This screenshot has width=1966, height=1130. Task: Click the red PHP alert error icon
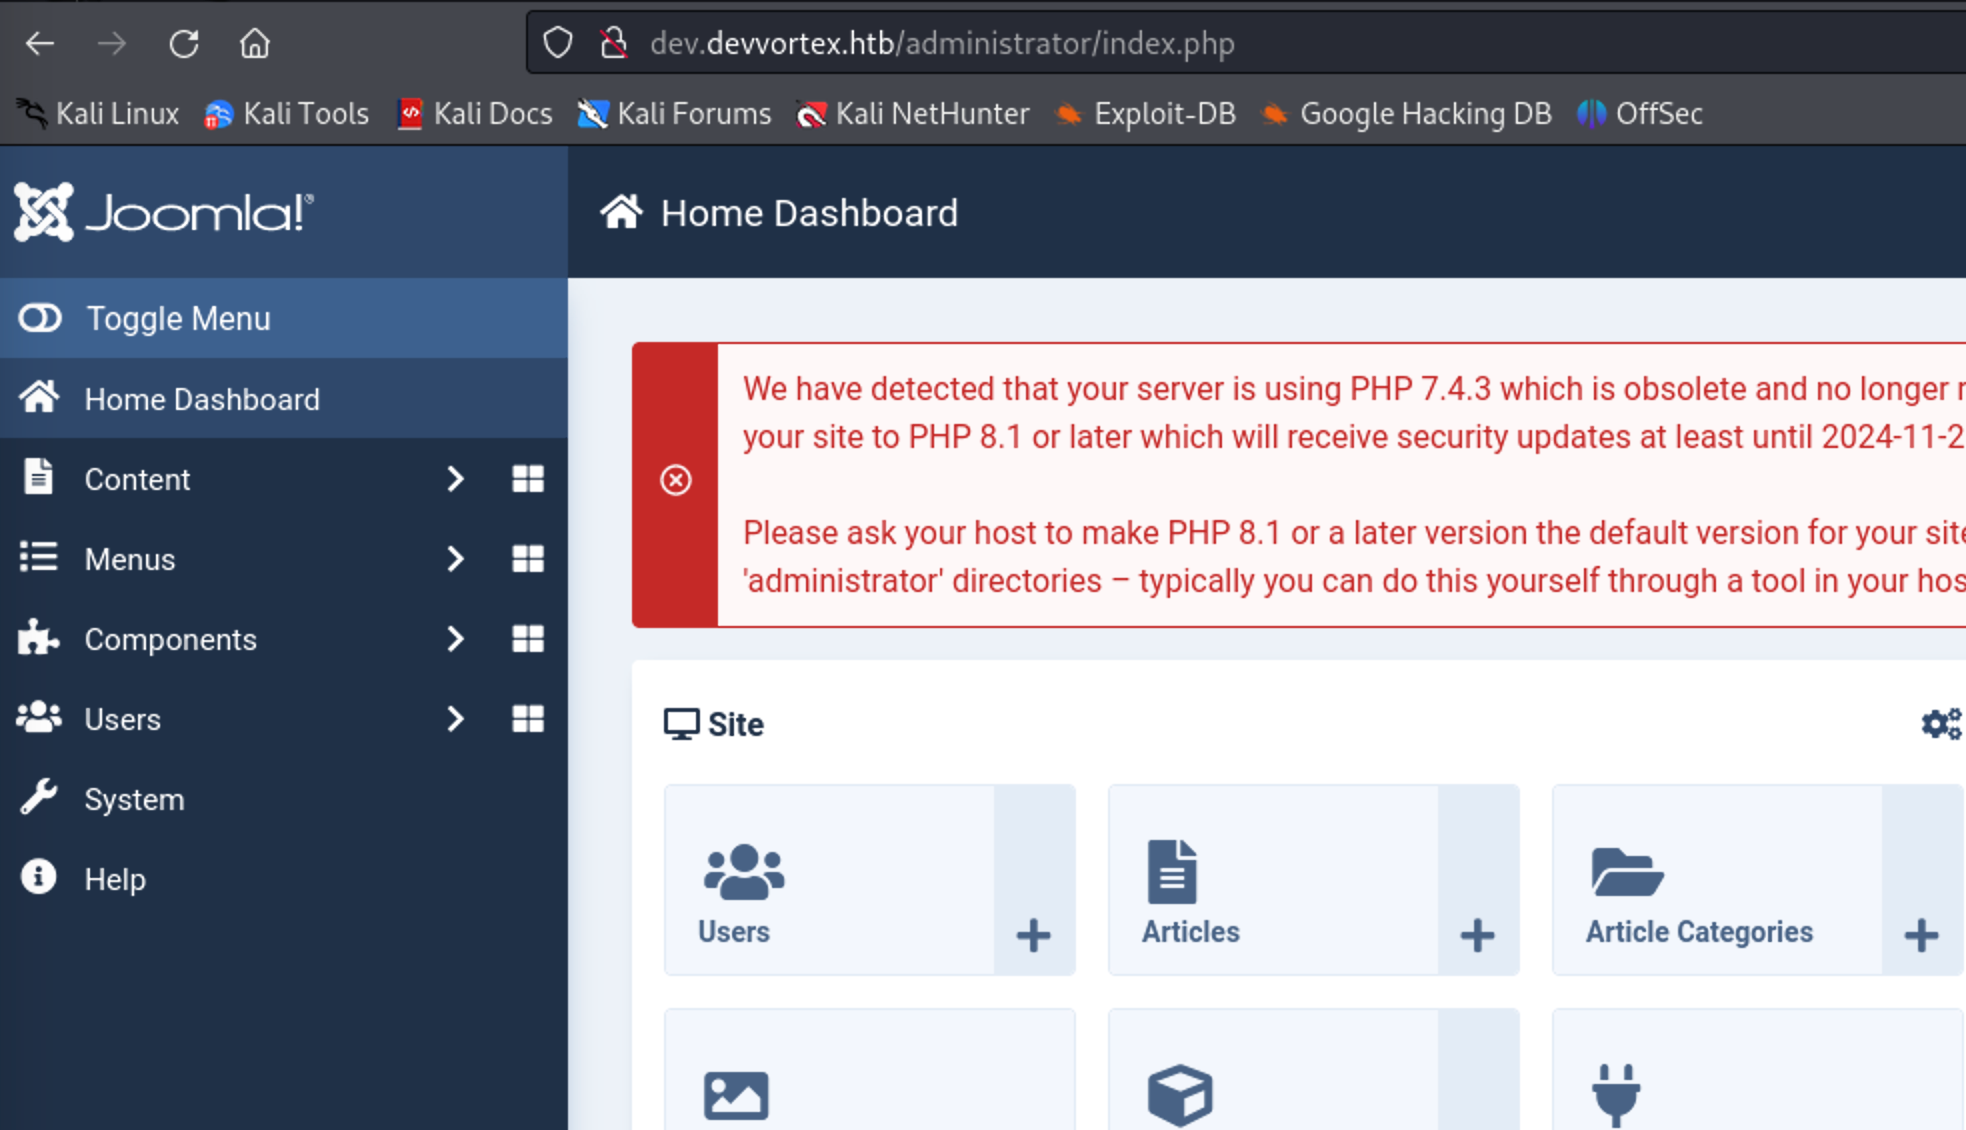coord(676,481)
